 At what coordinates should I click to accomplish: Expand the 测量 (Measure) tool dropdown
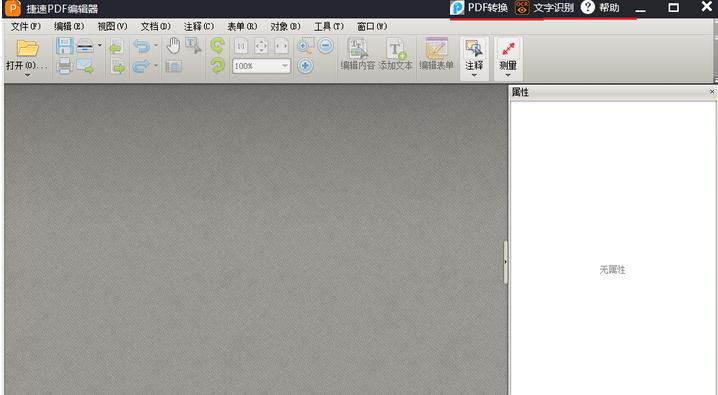508,75
